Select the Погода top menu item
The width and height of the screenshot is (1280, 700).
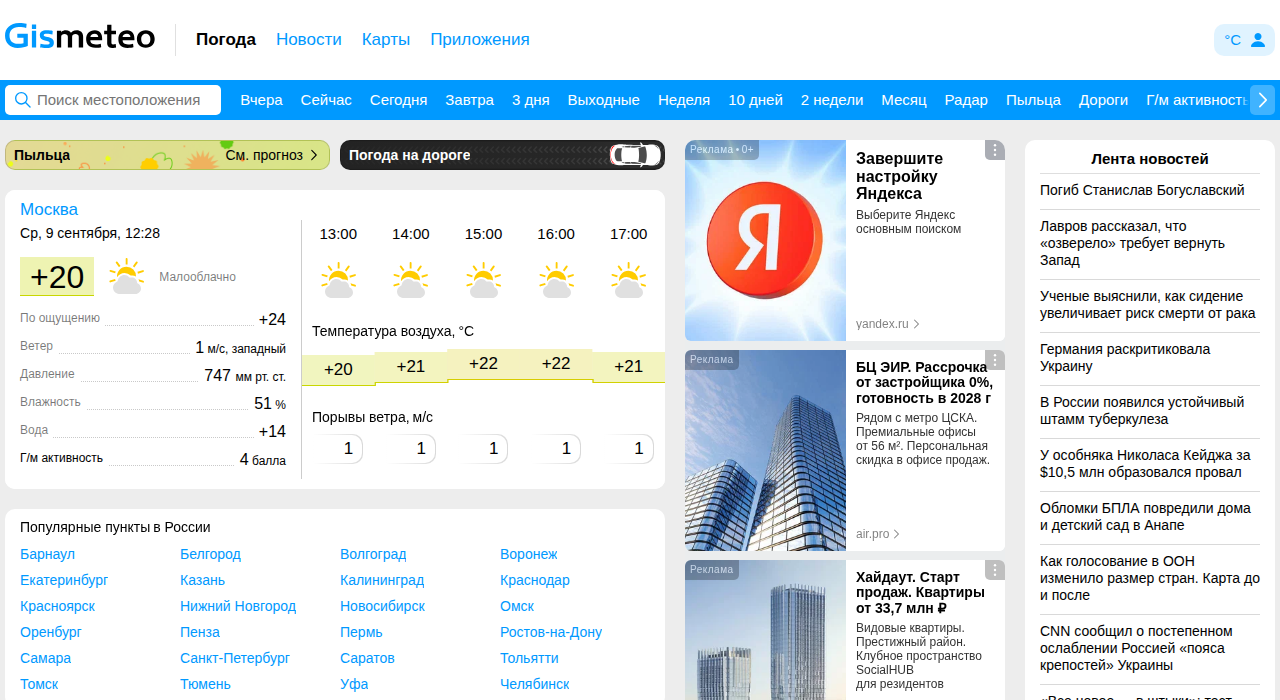point(226,40)
